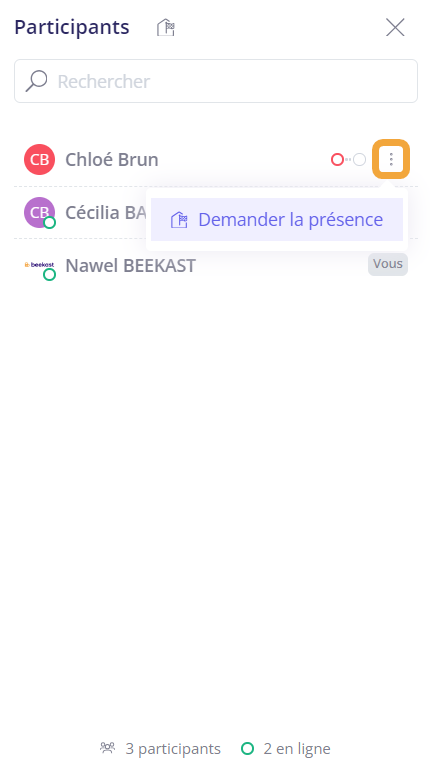Click the Beekast logo avatar

pyautogui.click(x=39, y=264)
